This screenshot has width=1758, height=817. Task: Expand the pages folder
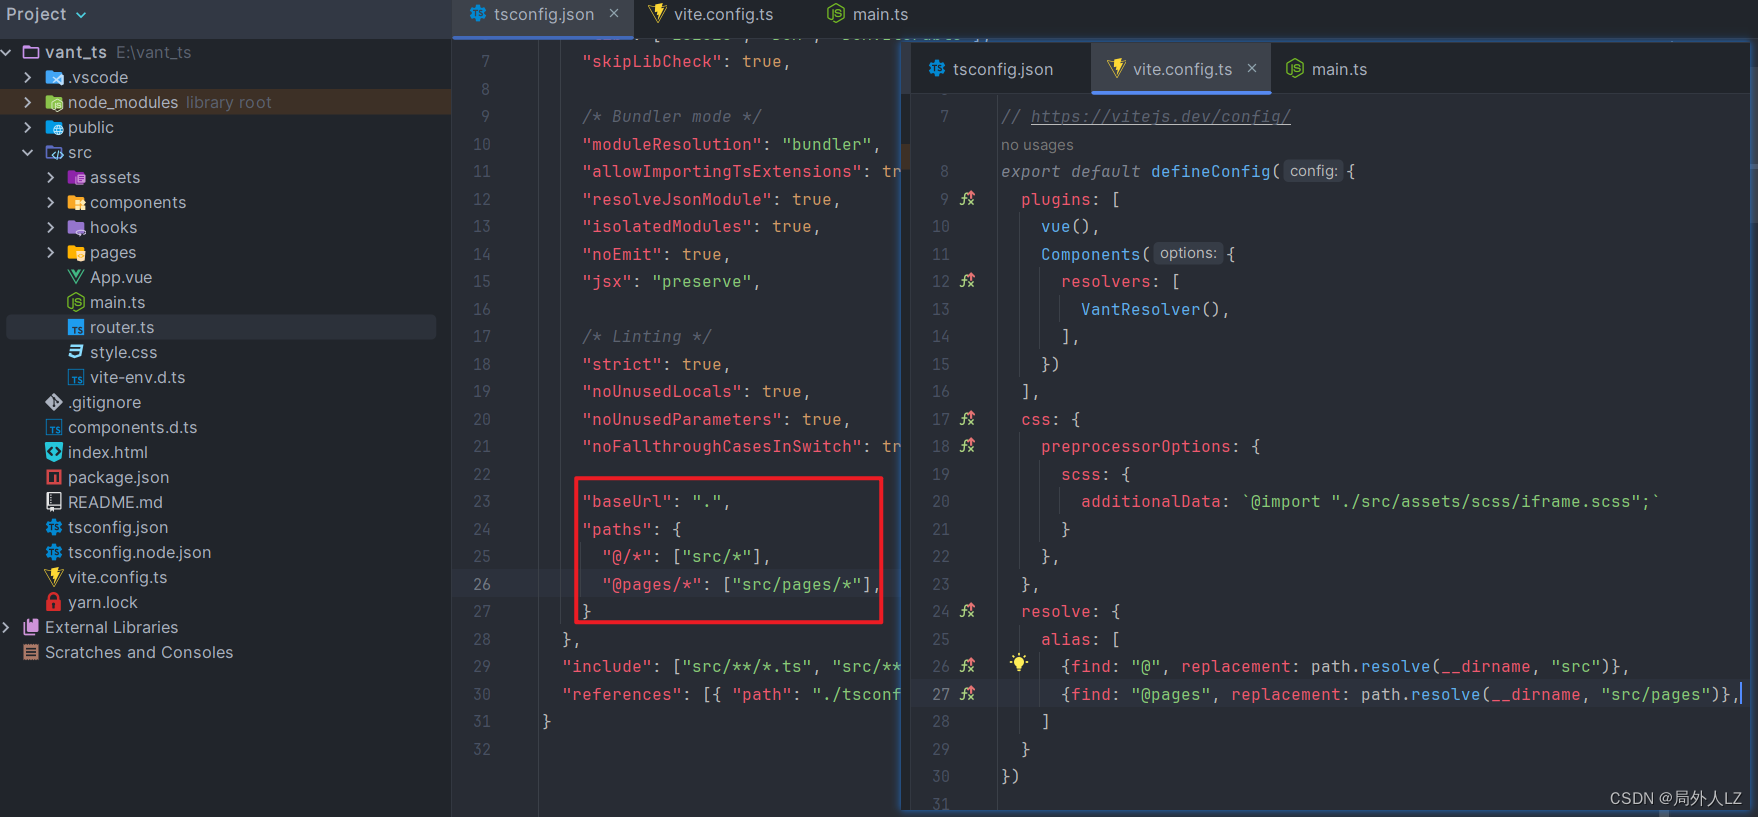pyautogui.click(x=50, y=252)
